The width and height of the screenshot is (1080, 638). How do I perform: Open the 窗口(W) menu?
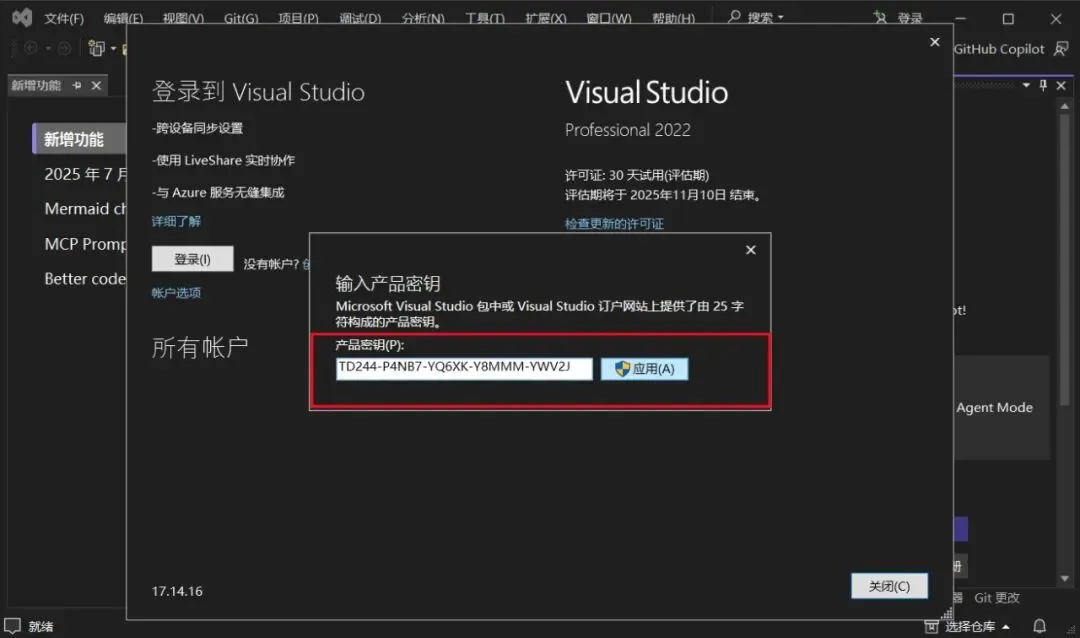609,19
